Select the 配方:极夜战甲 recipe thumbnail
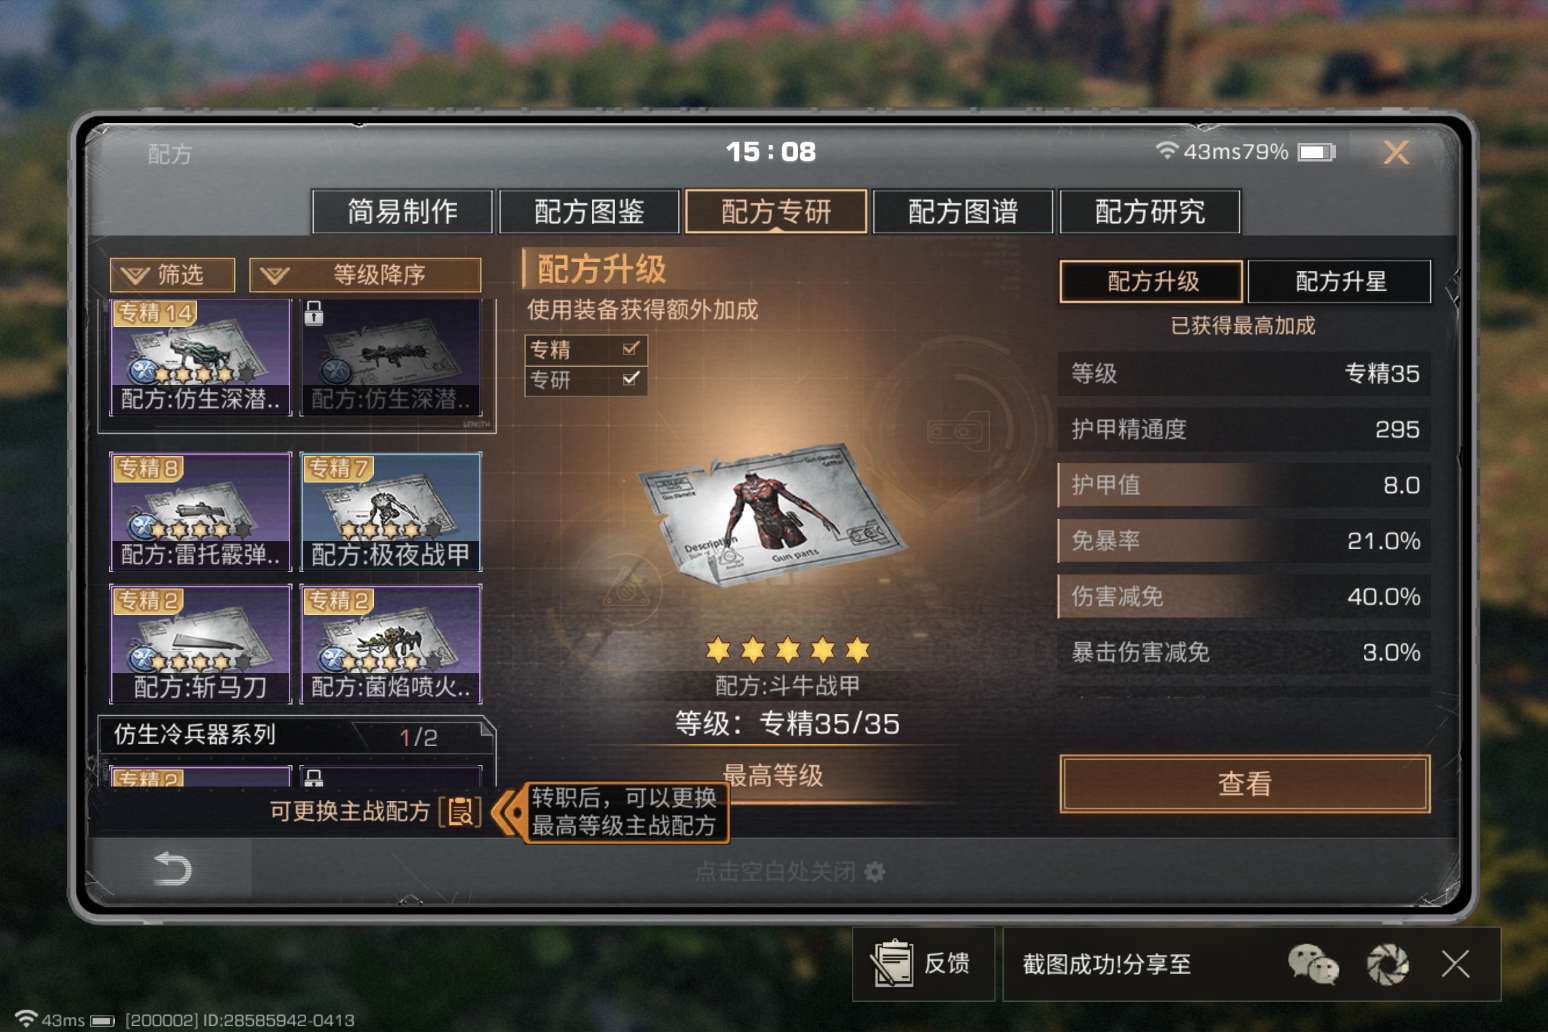The height and width of the screenshot is (1032, 1548). click(391, 512)
